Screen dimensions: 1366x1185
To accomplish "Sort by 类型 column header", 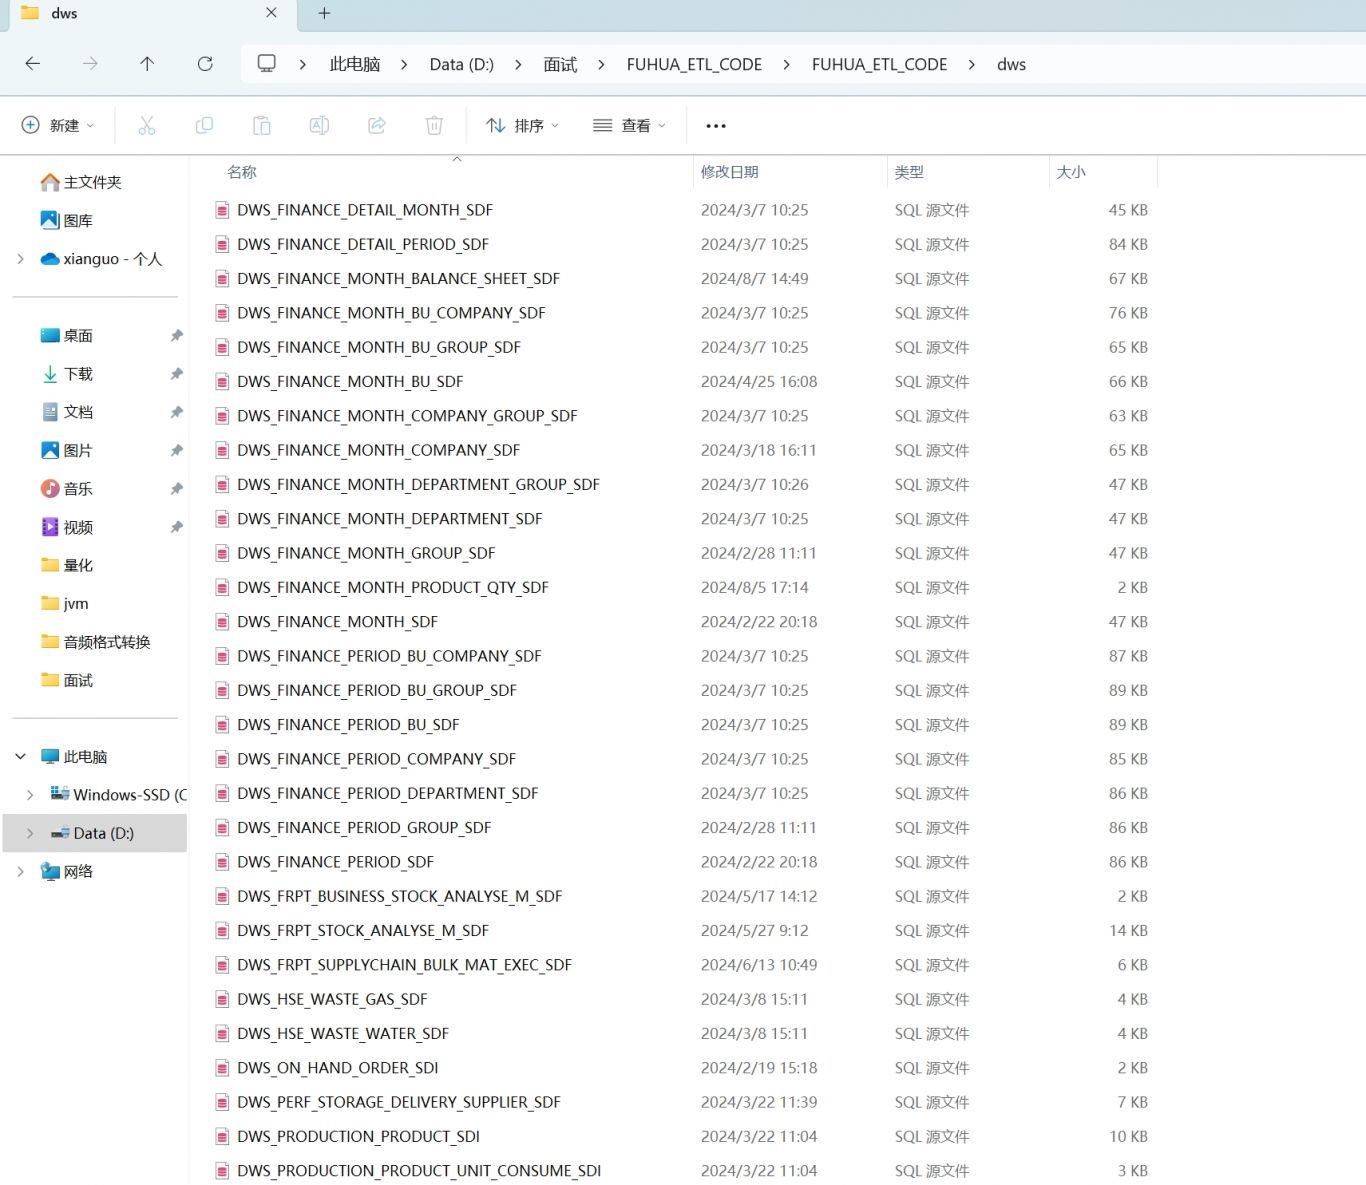I will (x=909, y=172).
